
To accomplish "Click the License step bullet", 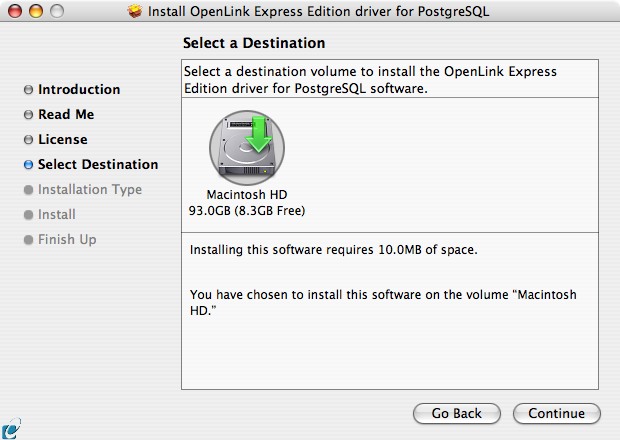I will pos(28,140).
